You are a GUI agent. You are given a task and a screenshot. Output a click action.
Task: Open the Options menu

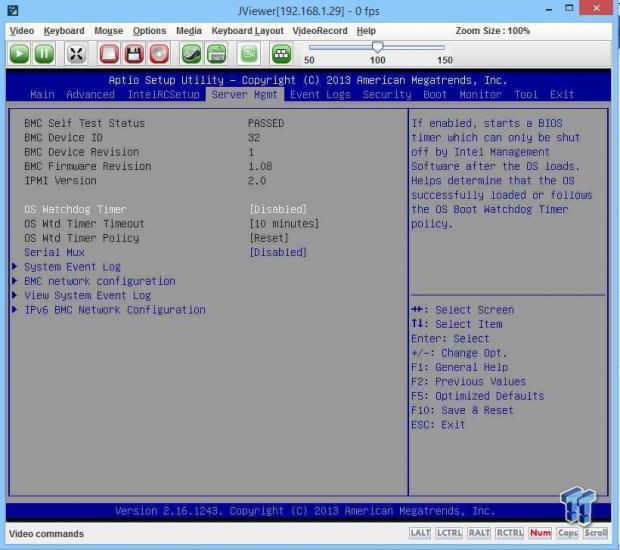[149, 31]
